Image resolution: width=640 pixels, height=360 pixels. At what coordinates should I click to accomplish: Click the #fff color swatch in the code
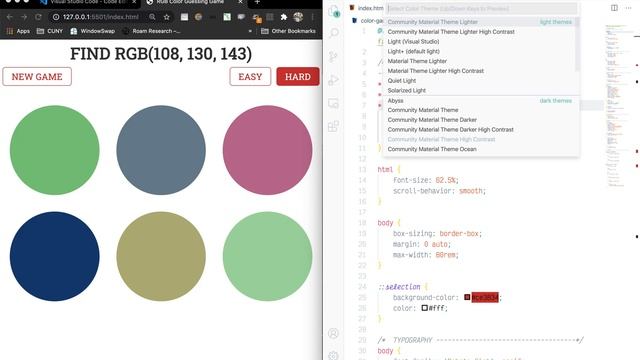coord(424,308)
